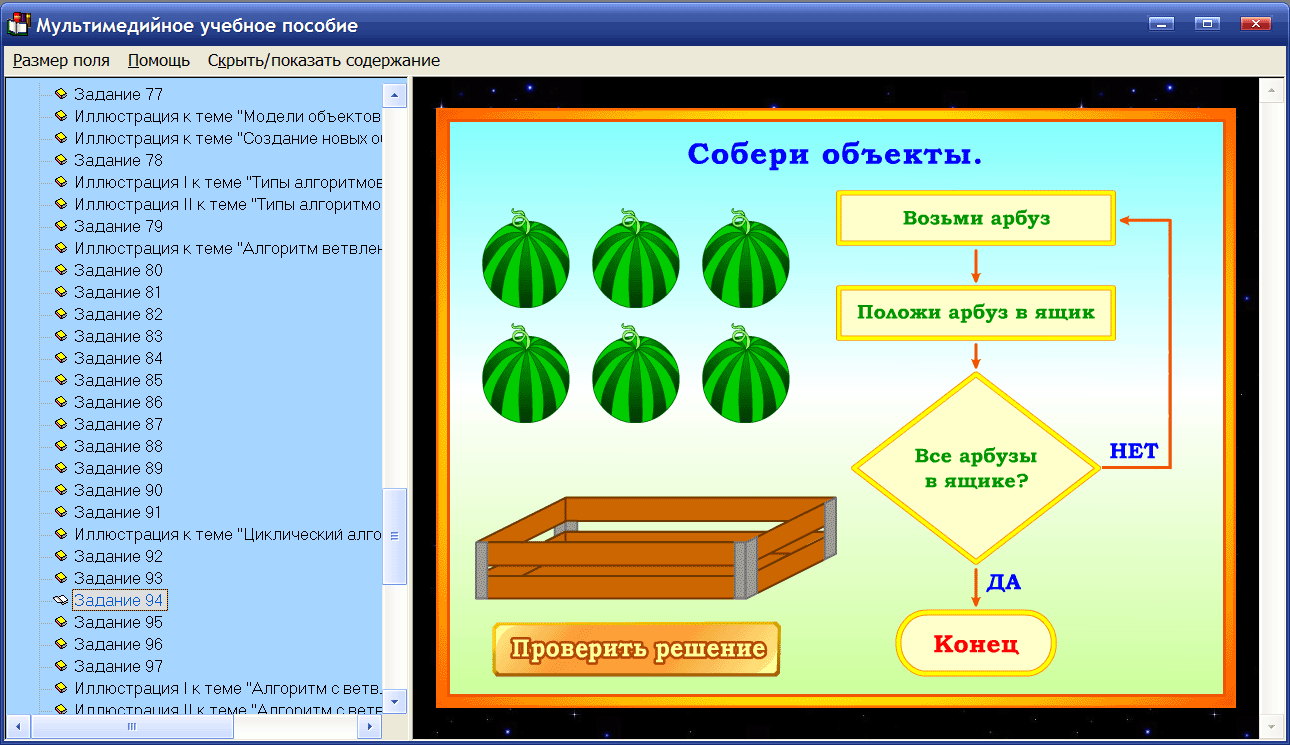Click the tree horizontal scroll-right arrow

coord(371,727)
